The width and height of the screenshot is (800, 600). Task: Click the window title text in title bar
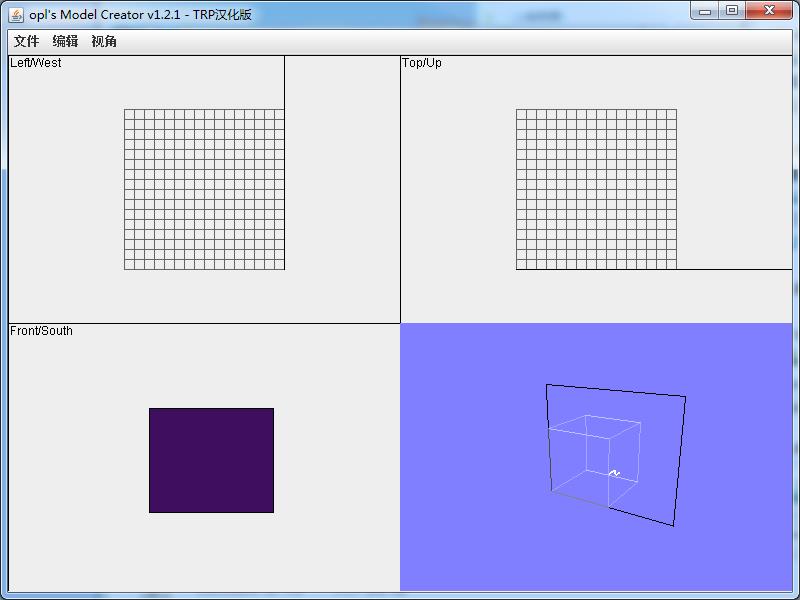(140, 14)
